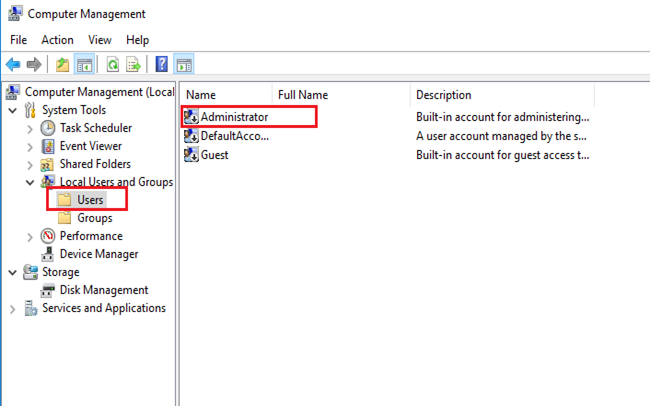
Task: Open the Help menu
Action: pos(138,40)
